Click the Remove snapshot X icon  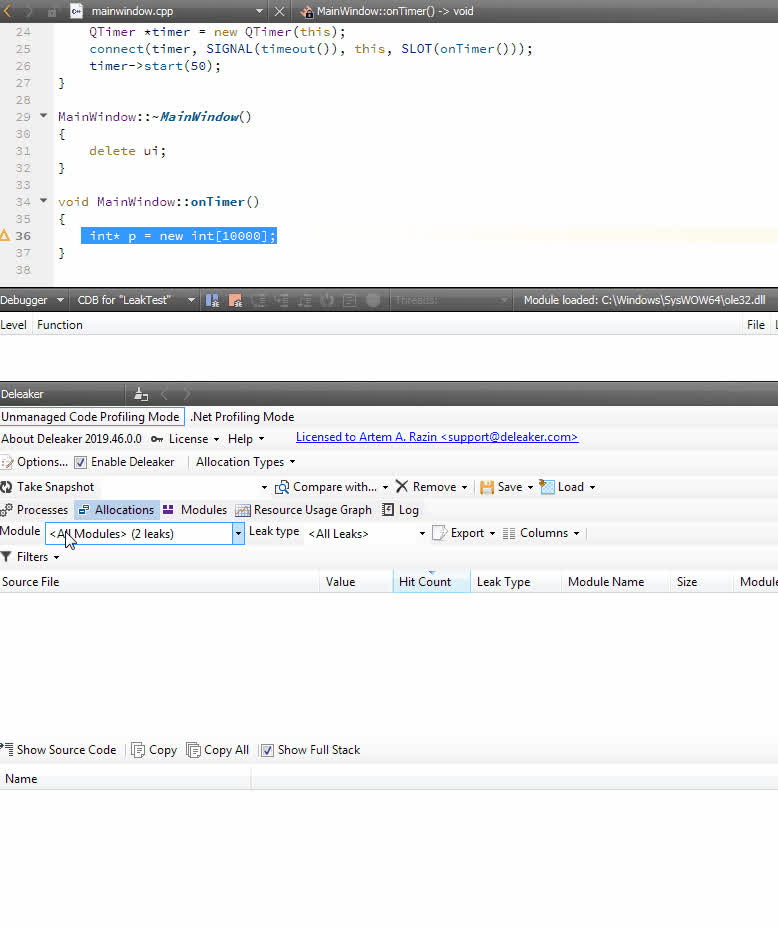point(402,487)
